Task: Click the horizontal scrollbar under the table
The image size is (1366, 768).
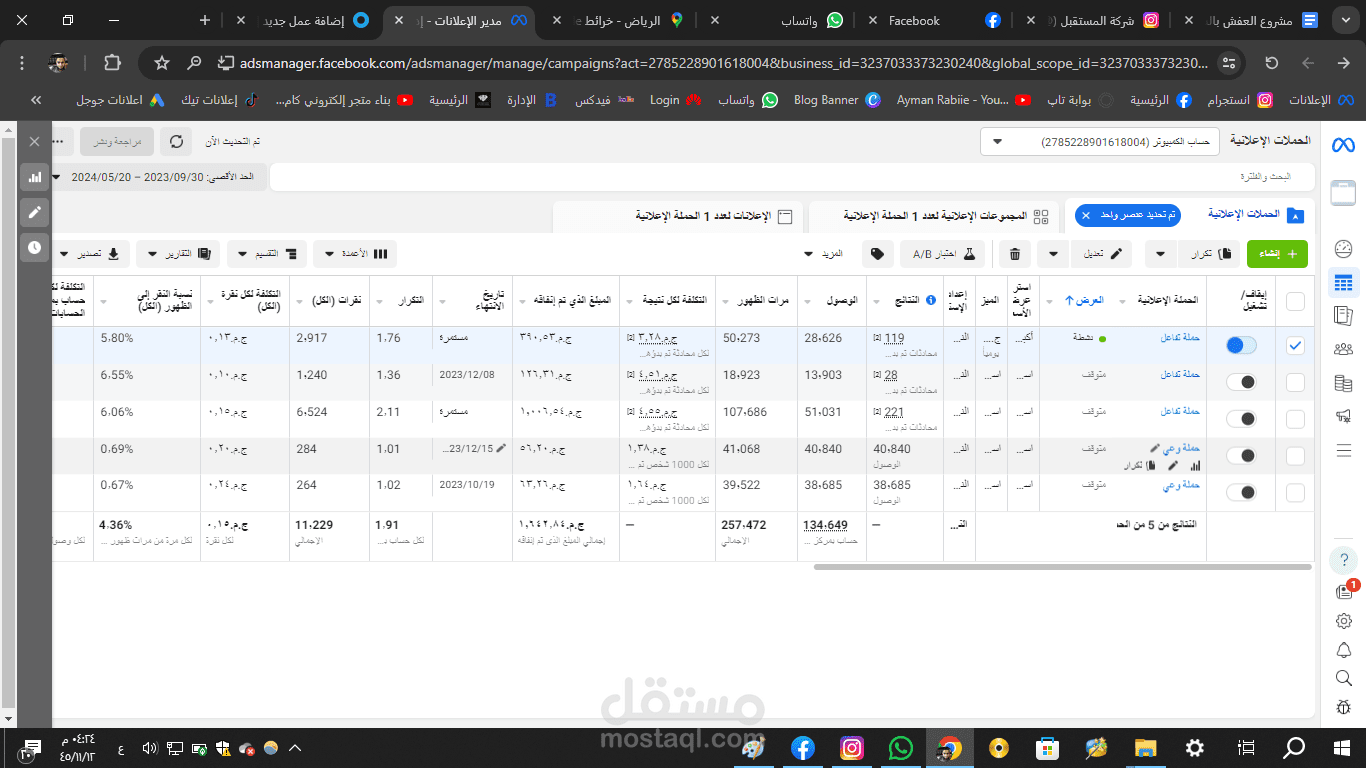Action: (1063, 567)
